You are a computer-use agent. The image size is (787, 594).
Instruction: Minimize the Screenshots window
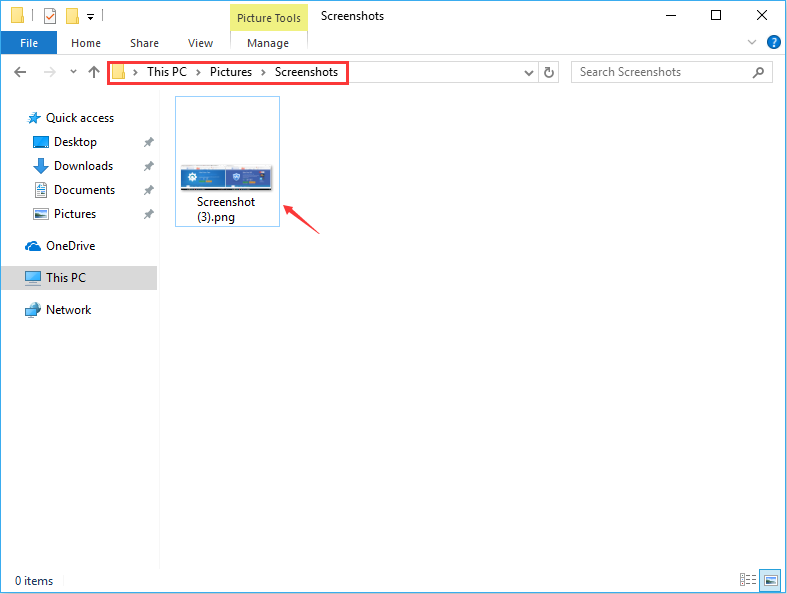[671, 16]
